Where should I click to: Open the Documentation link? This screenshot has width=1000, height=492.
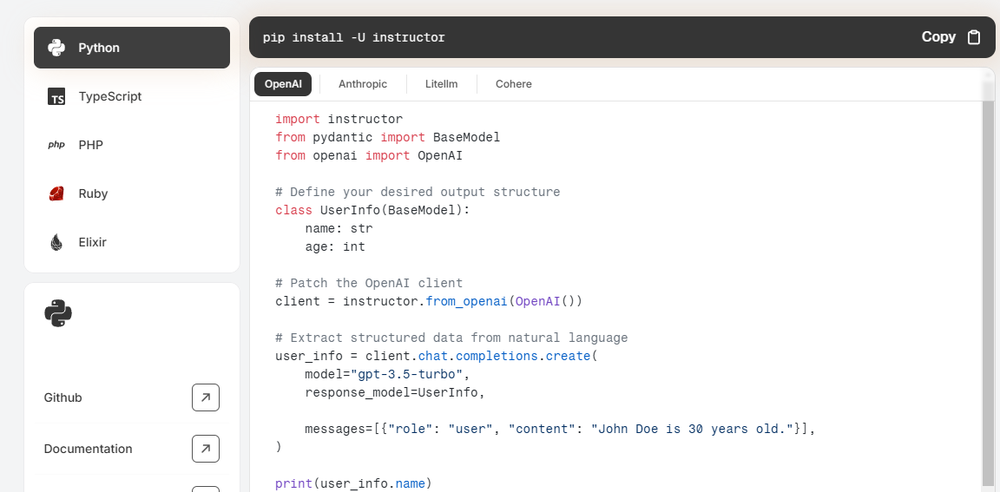click(x=132, y=449)
